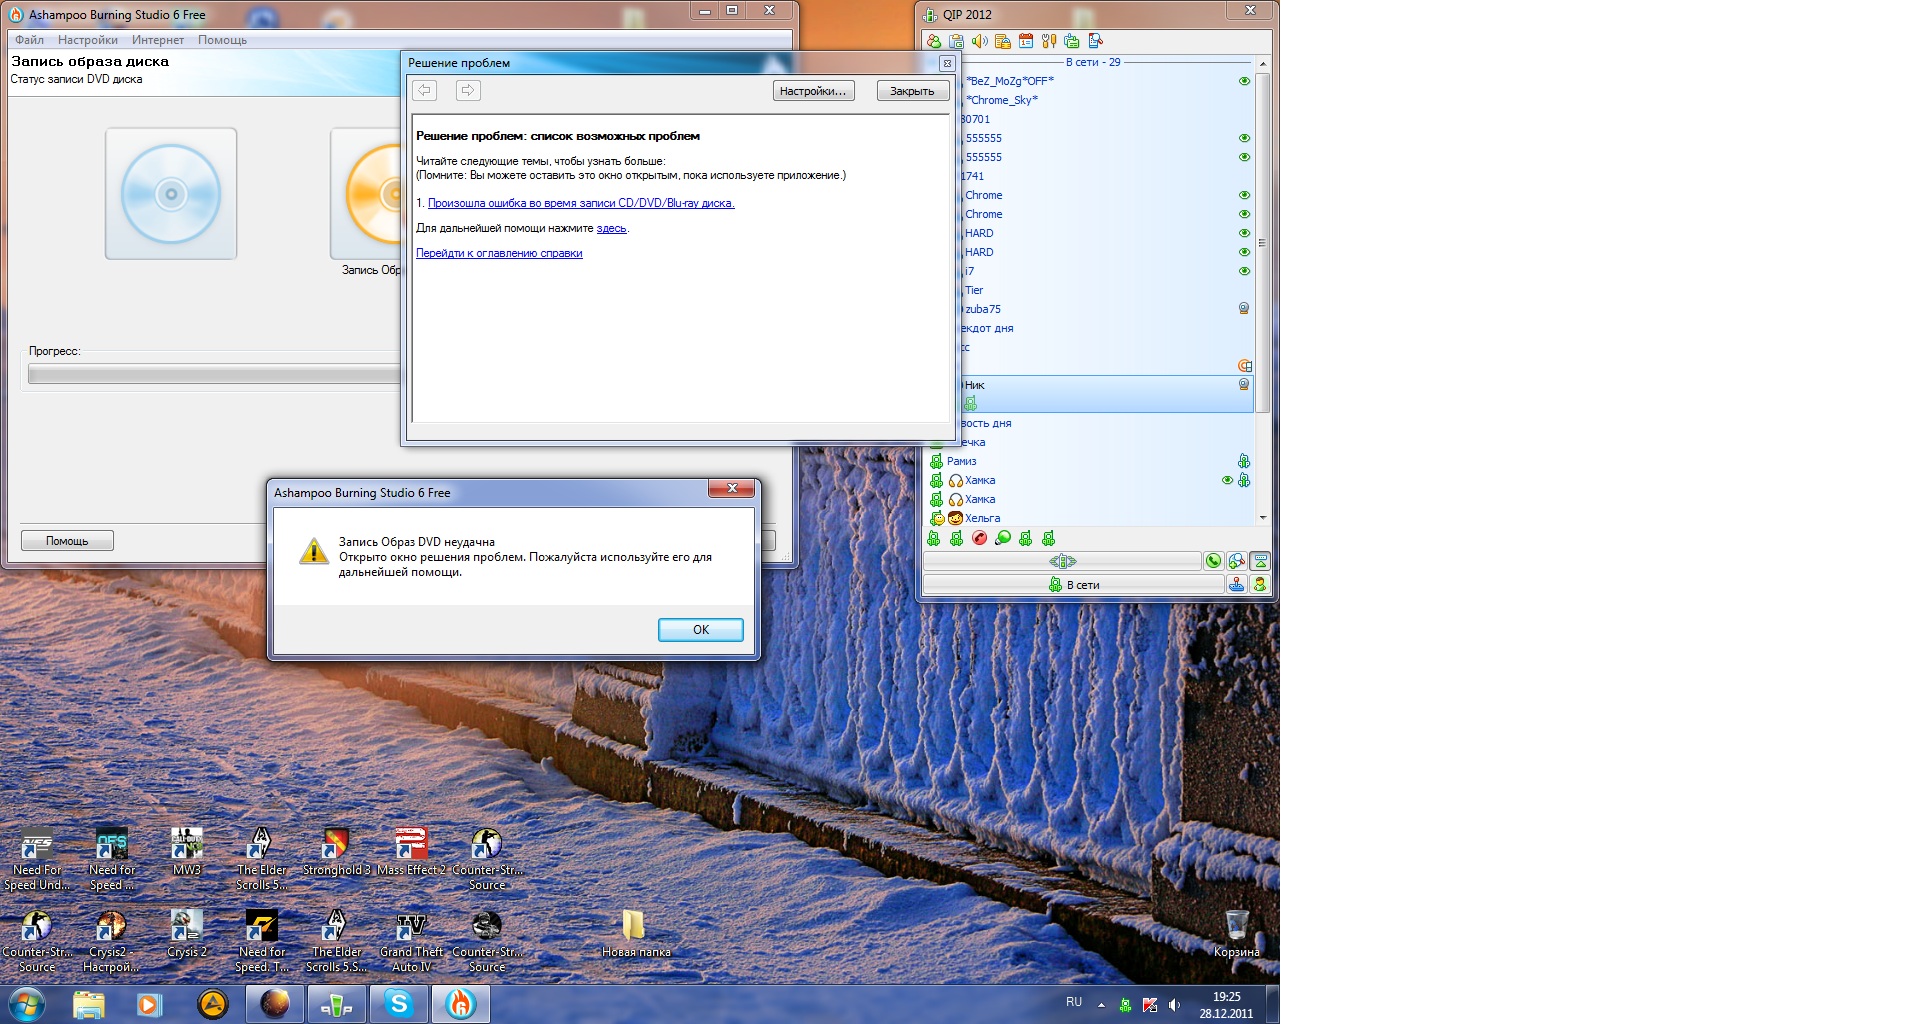The image size is (1914, 1024).
Task: Open 'Перейти к оглавлению справки' link
Action: point(499,253)
